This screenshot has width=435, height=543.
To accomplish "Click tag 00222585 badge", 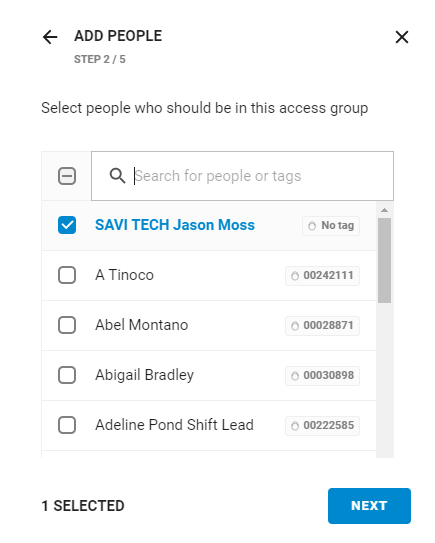I will pyautogui.click(x=322, y=425).
